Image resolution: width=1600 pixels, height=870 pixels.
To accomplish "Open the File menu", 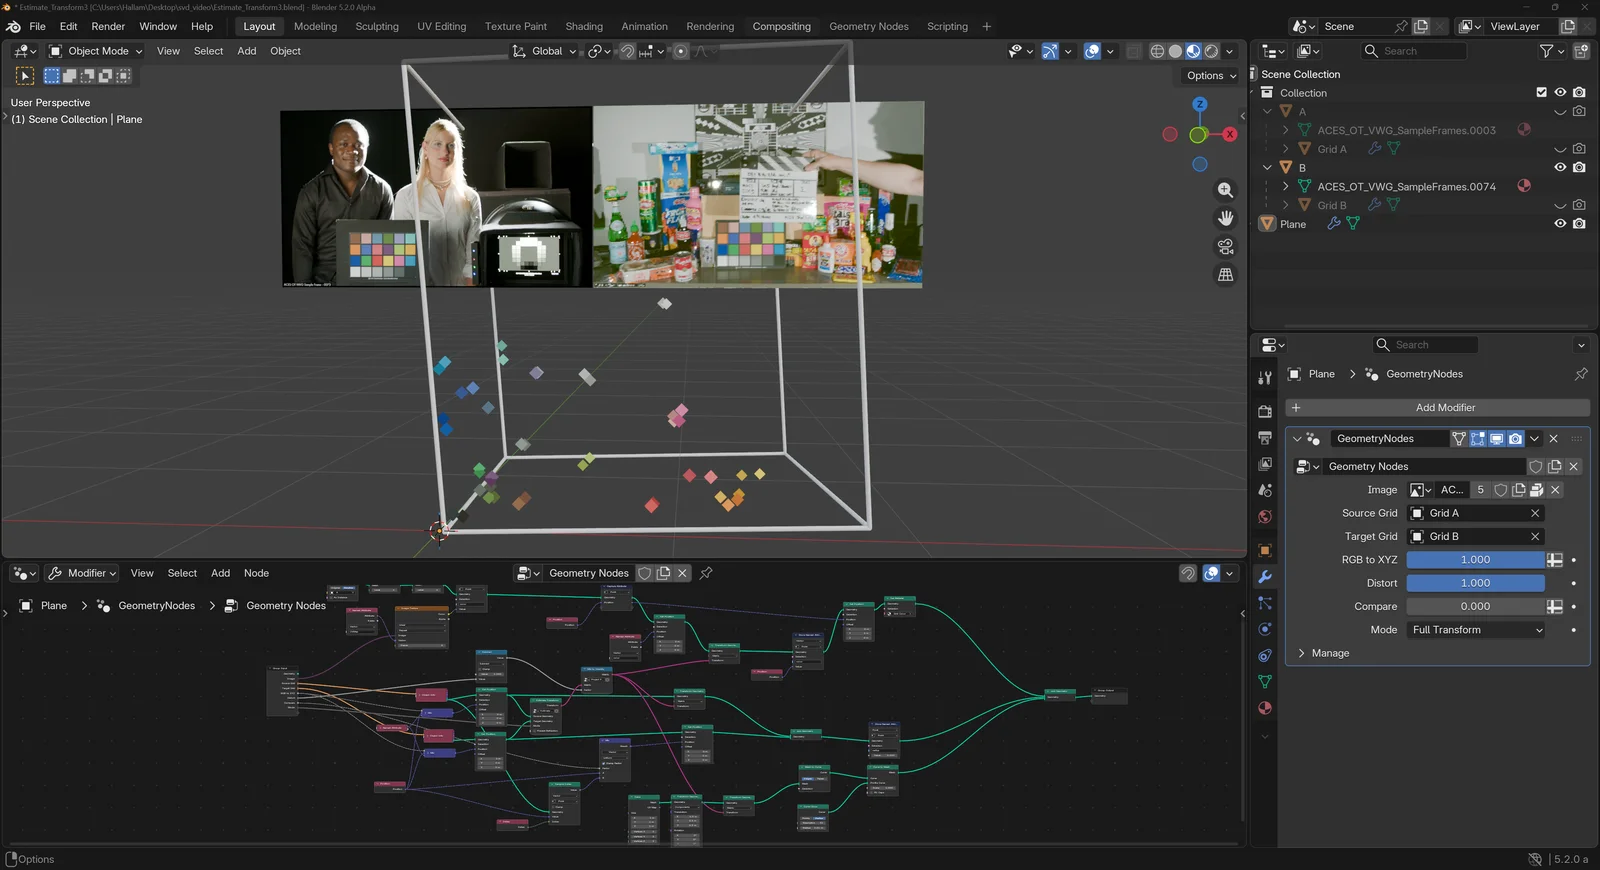I will point(37,27).
